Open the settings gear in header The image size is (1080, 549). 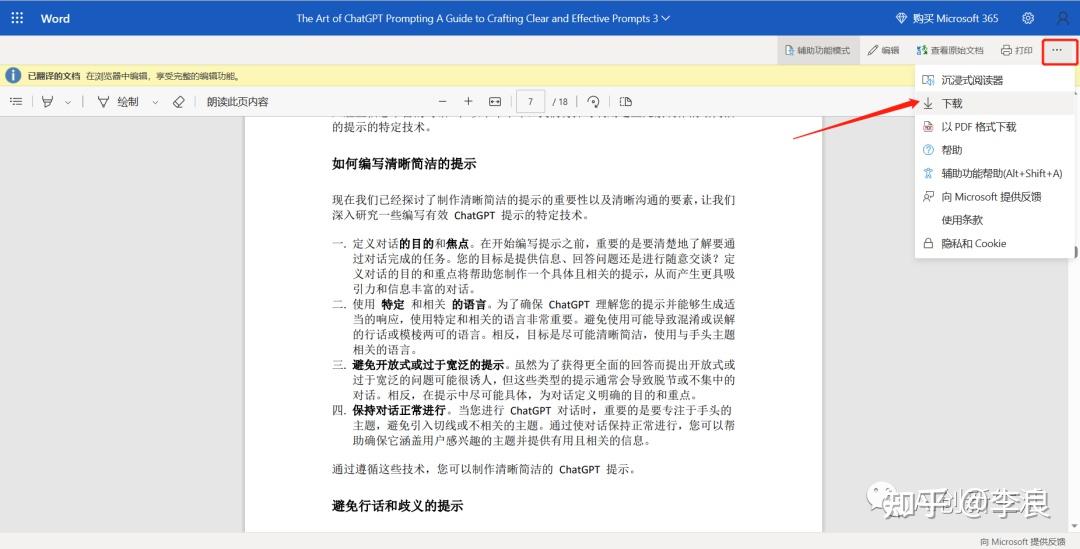(x=1028, y=19)
